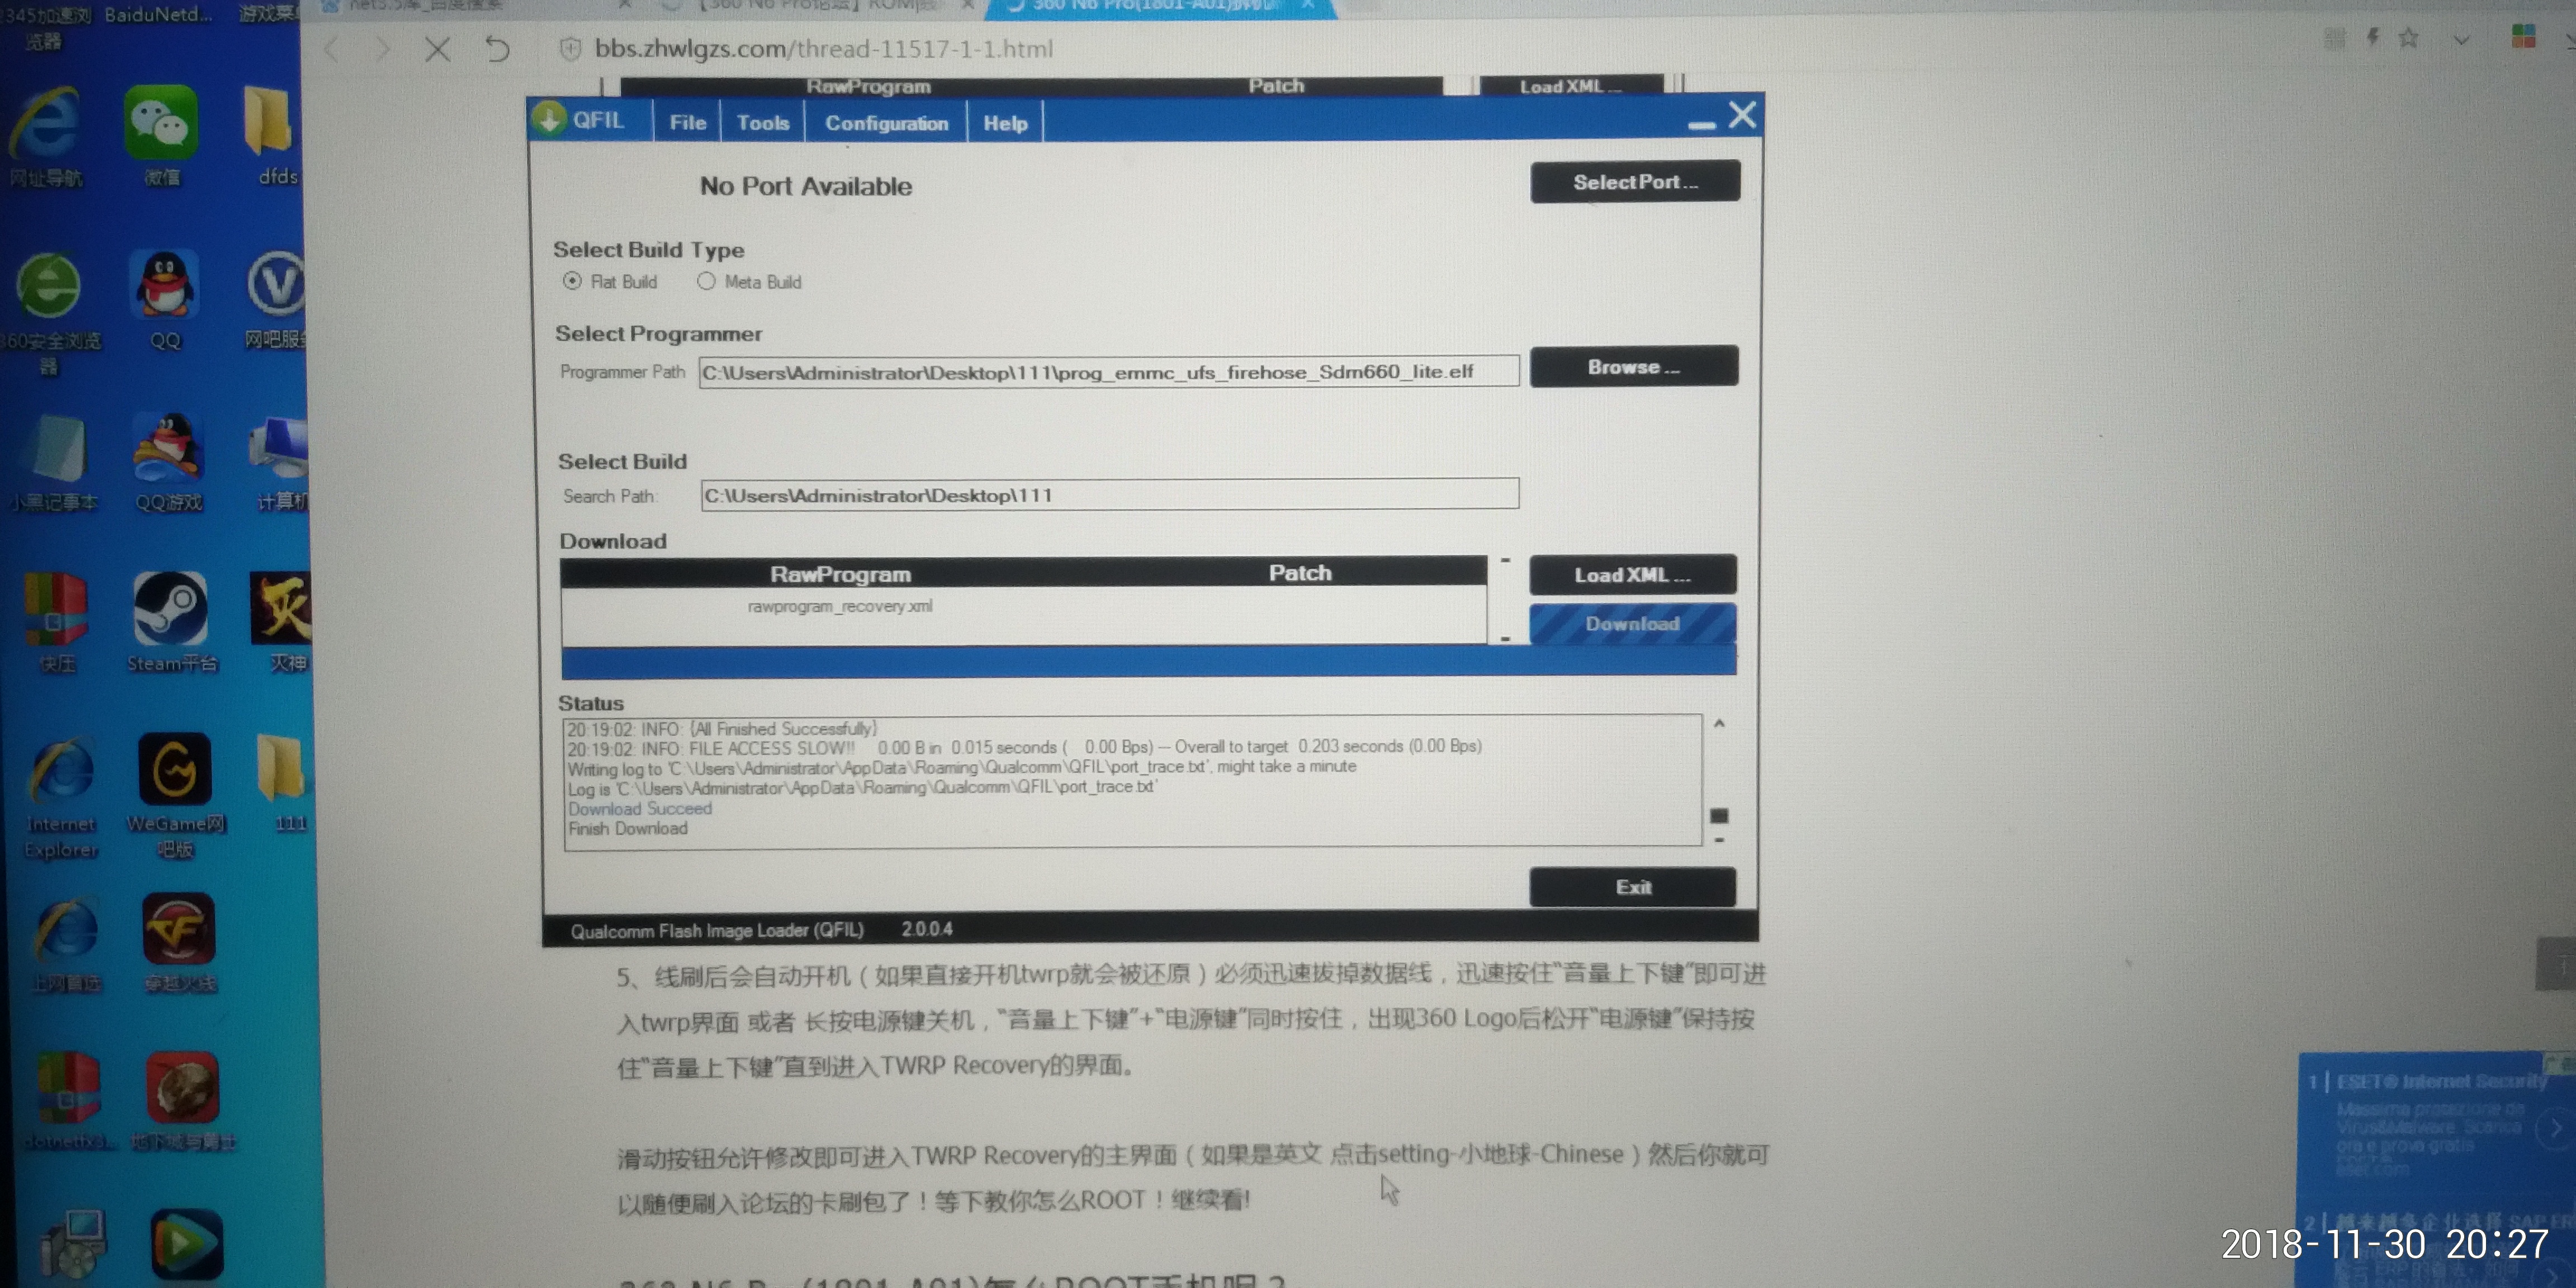Launch the 360安全浏览器 desktop shortcut
Screen dimensions: 2576x1288
(x=48, y=312)
